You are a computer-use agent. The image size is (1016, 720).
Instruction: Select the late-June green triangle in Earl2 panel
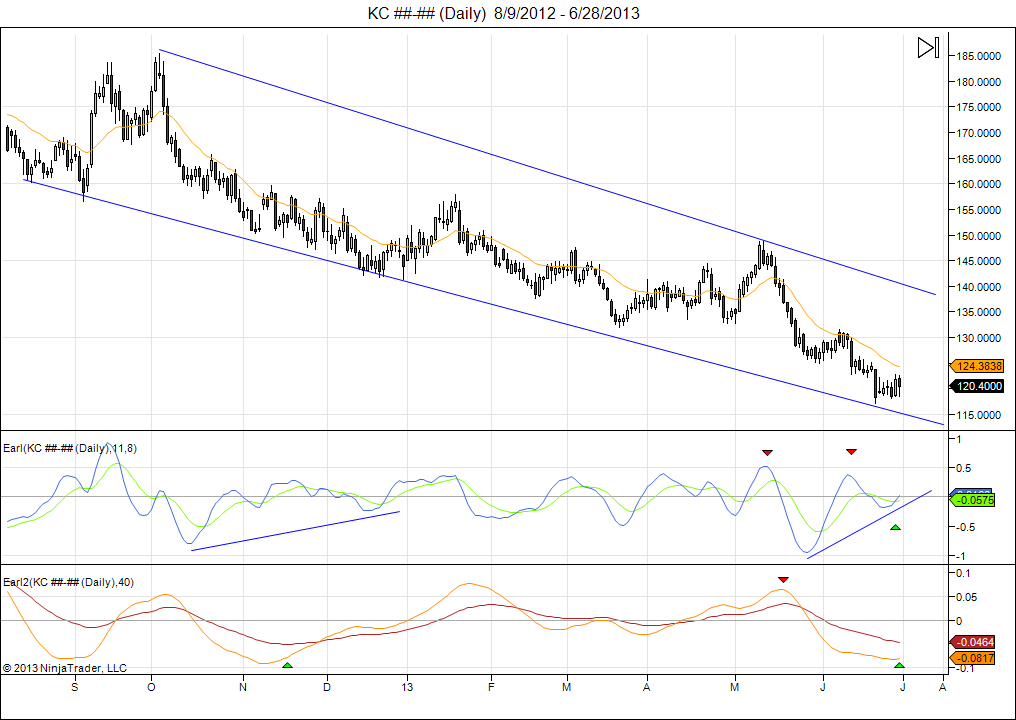point(899,665)
